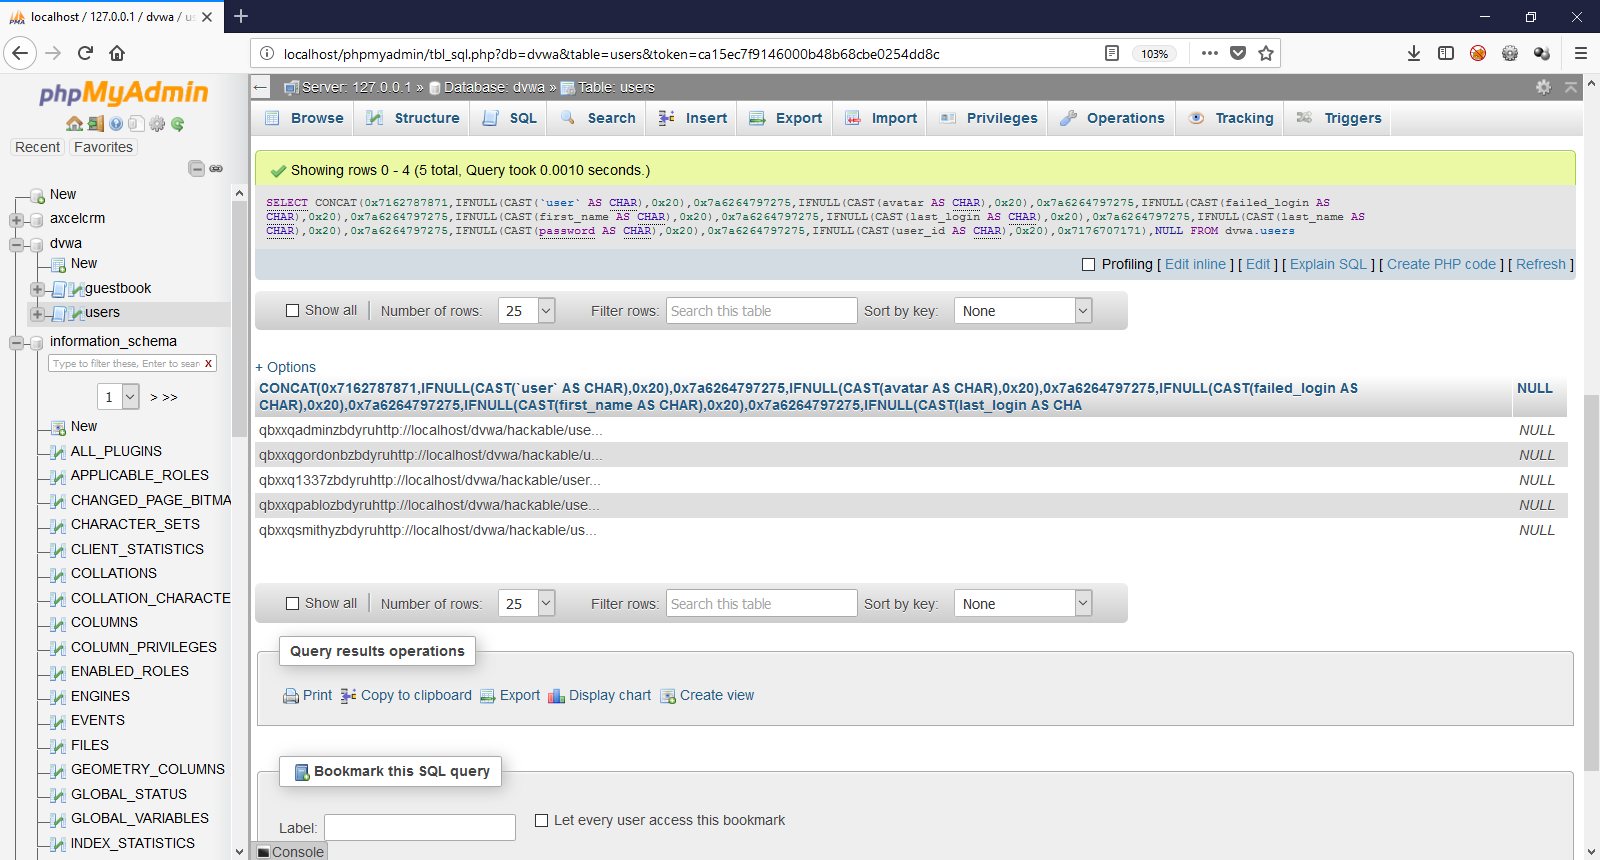Collapse all tree nodes icon
Viewport: 1600px width, 860px height.
point(196,168)
